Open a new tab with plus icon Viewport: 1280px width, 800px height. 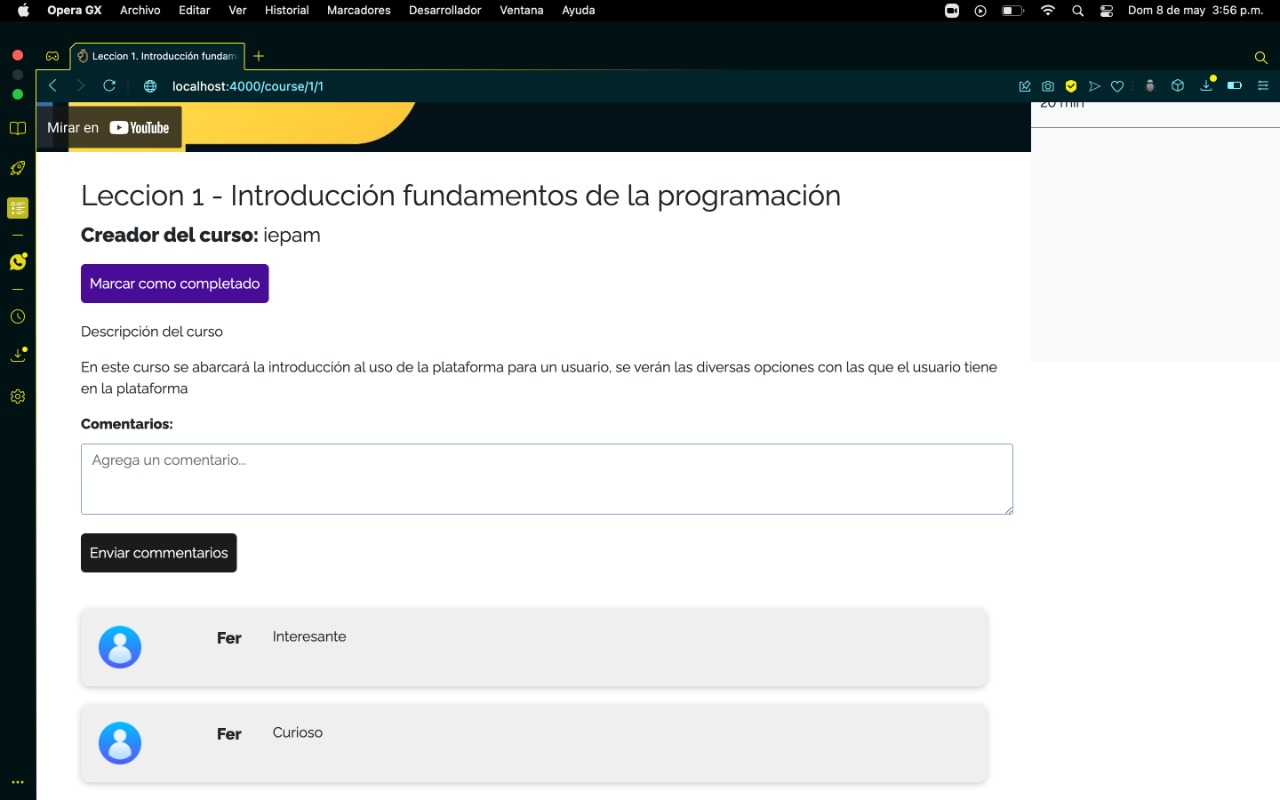(x=259, y=56)
